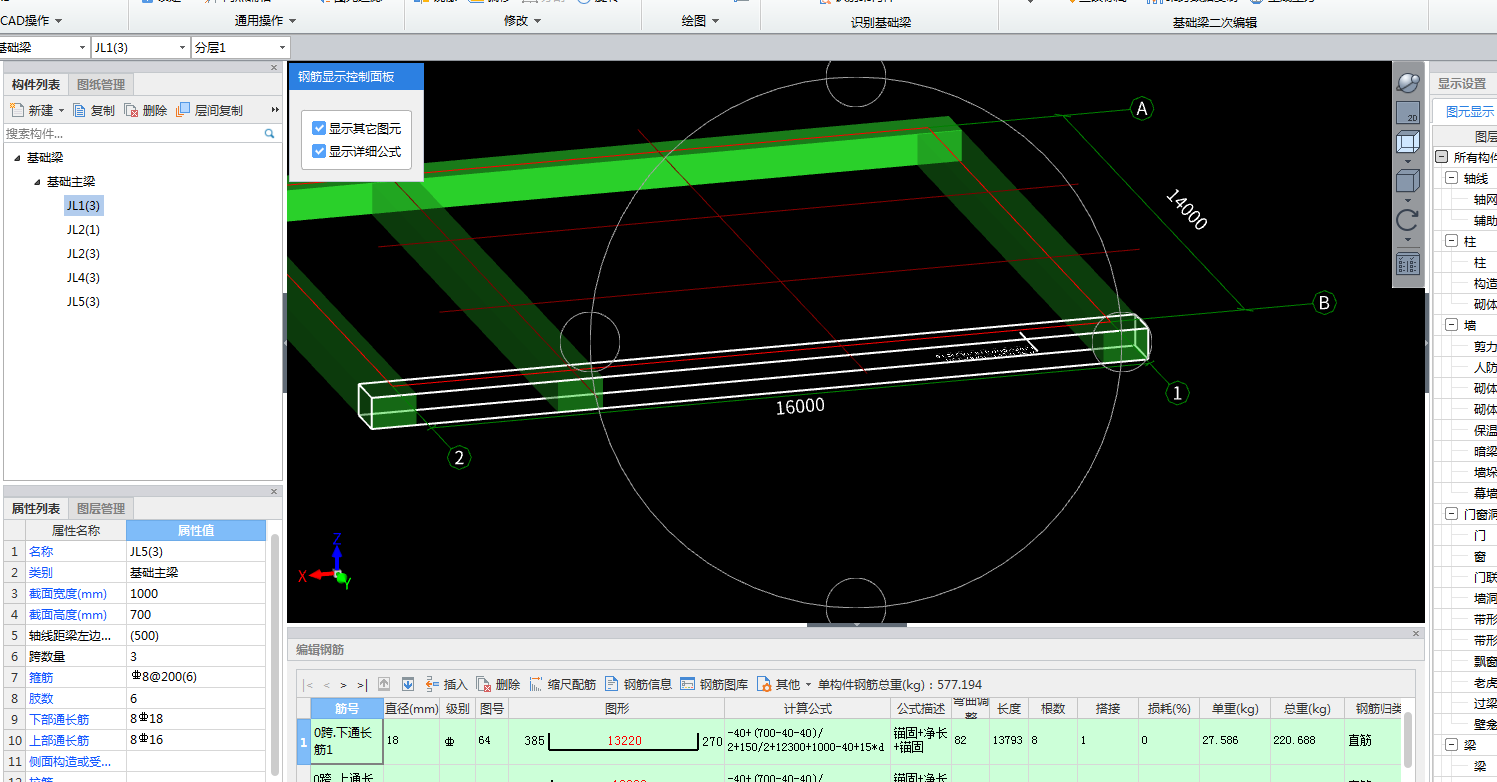Switch to 属性列表 tab
Image resolution: width=1497 pixels, height=782 pixels.
click(x=35, y=508)
